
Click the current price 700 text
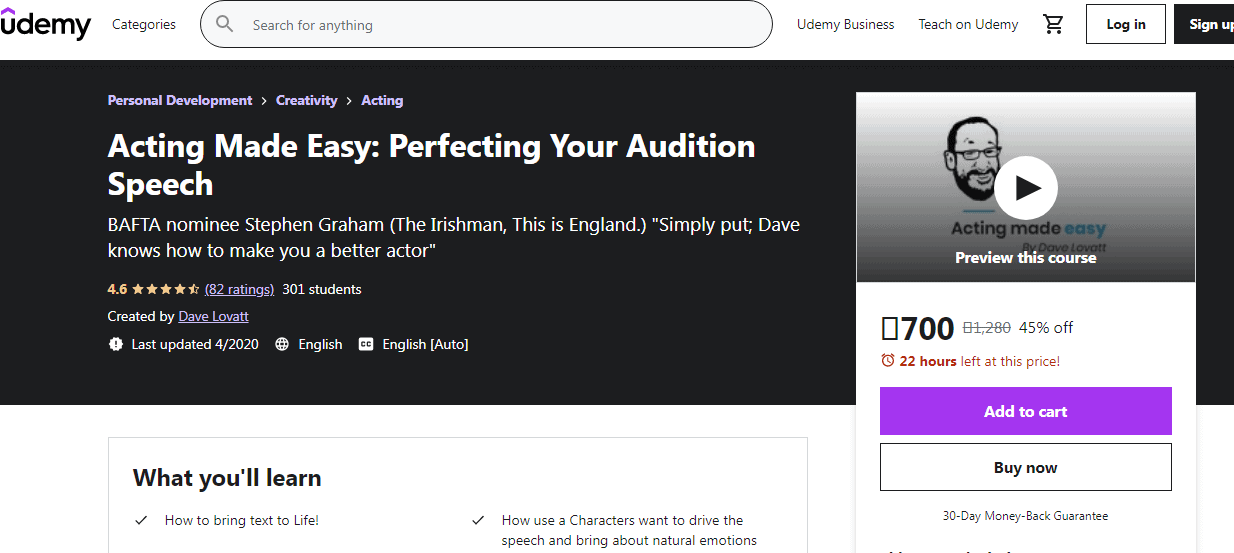(x=917, y=328)
